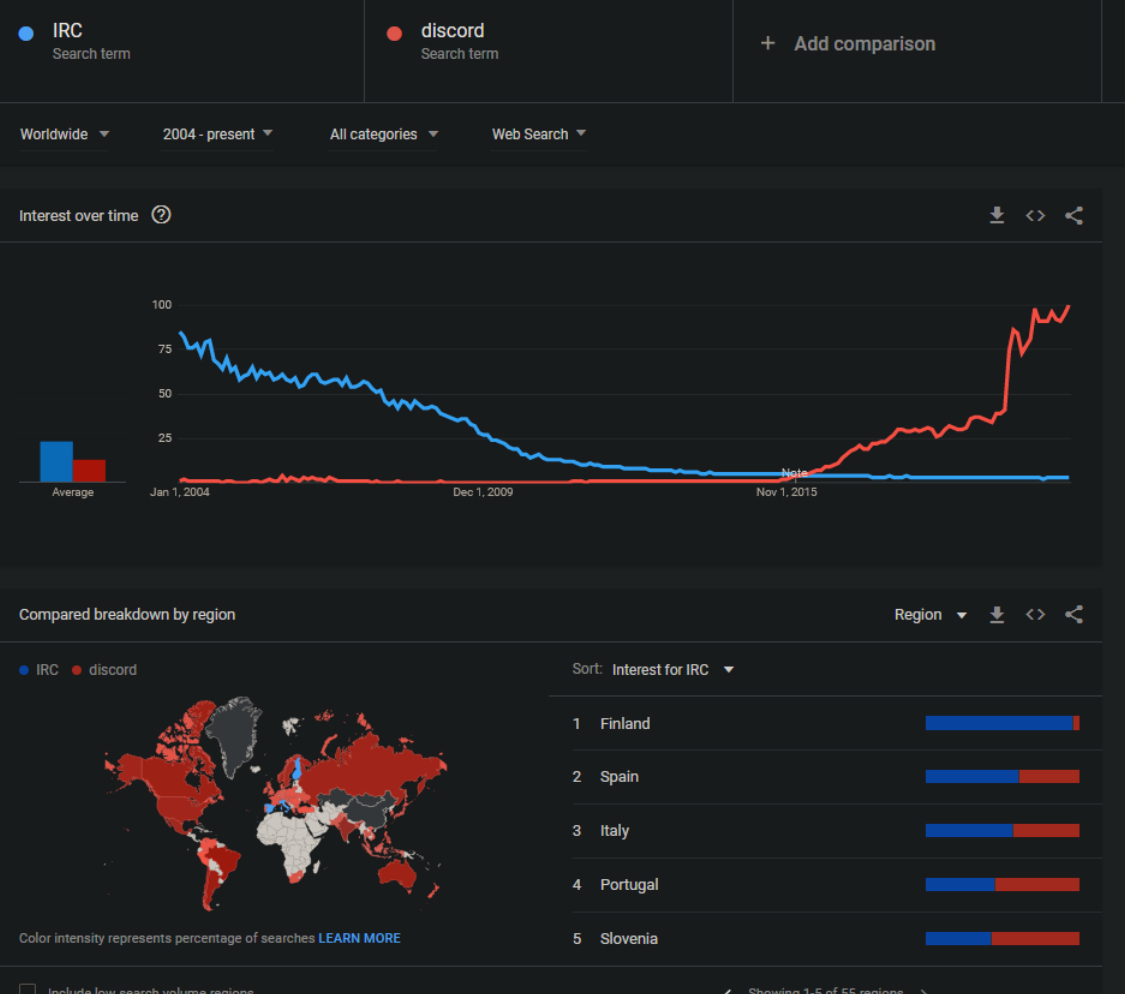
Task: Click Slovenia's interest comparison bar
Action: (1002, 939)
